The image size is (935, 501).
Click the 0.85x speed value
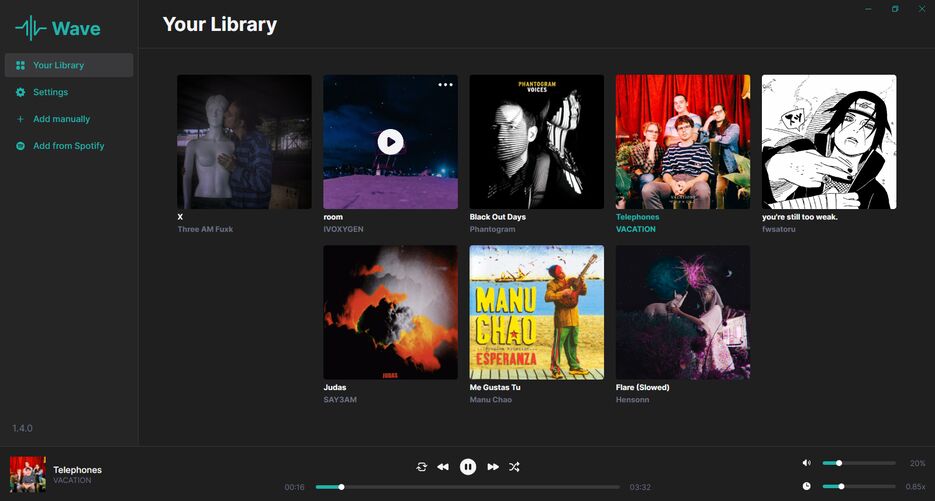[915, 487]
